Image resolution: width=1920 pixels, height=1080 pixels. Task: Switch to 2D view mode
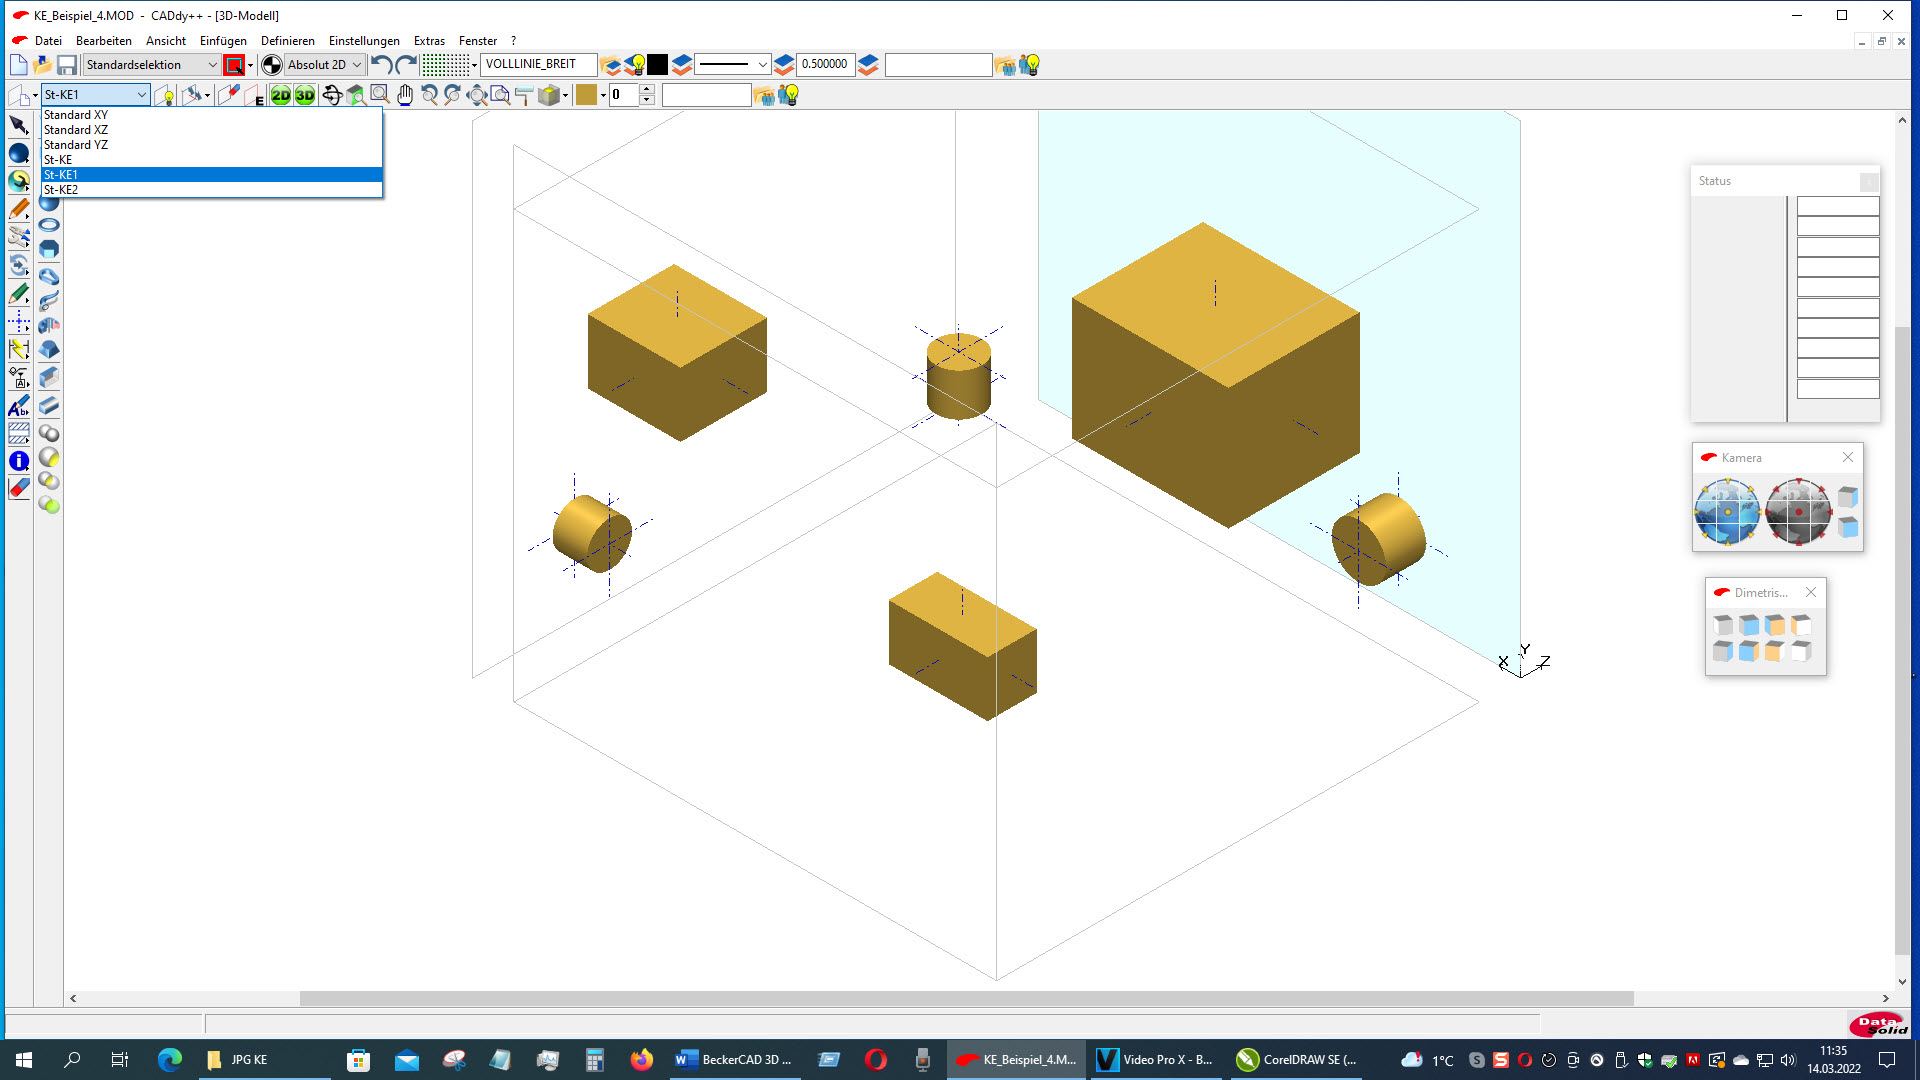click(280, 95)
